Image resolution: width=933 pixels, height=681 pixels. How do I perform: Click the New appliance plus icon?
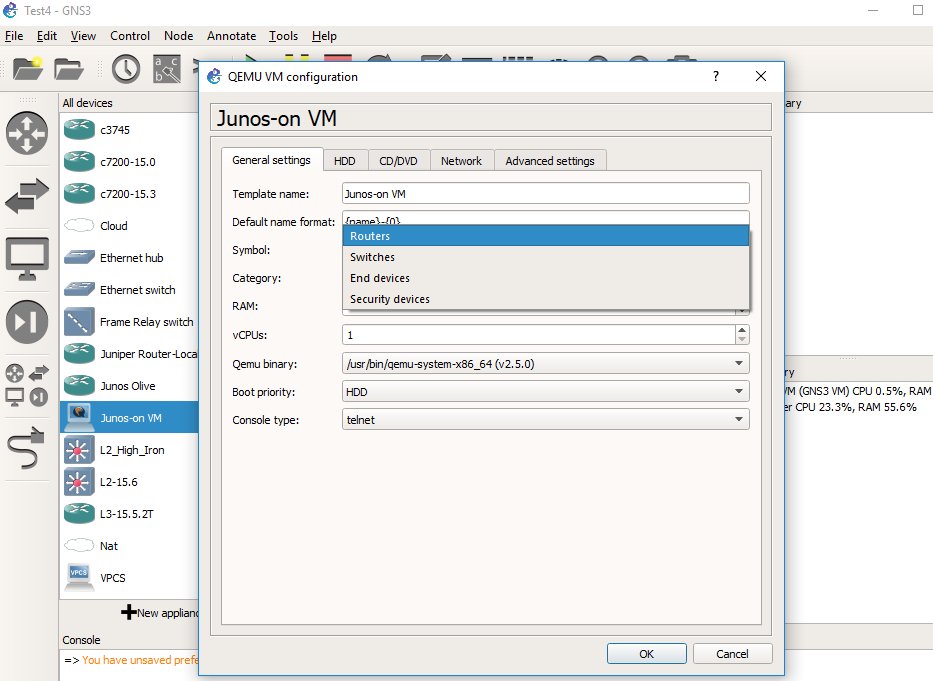[x=129, y=612]
